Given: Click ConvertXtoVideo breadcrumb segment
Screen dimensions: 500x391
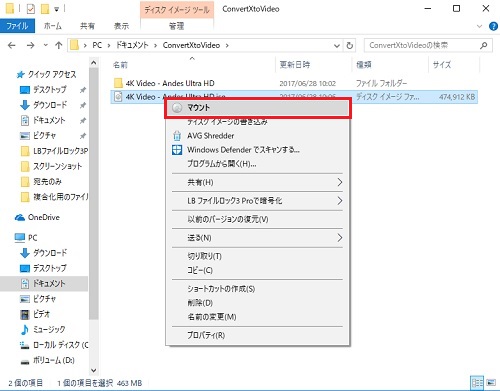Looking at the screenshot, I should 191,45.
